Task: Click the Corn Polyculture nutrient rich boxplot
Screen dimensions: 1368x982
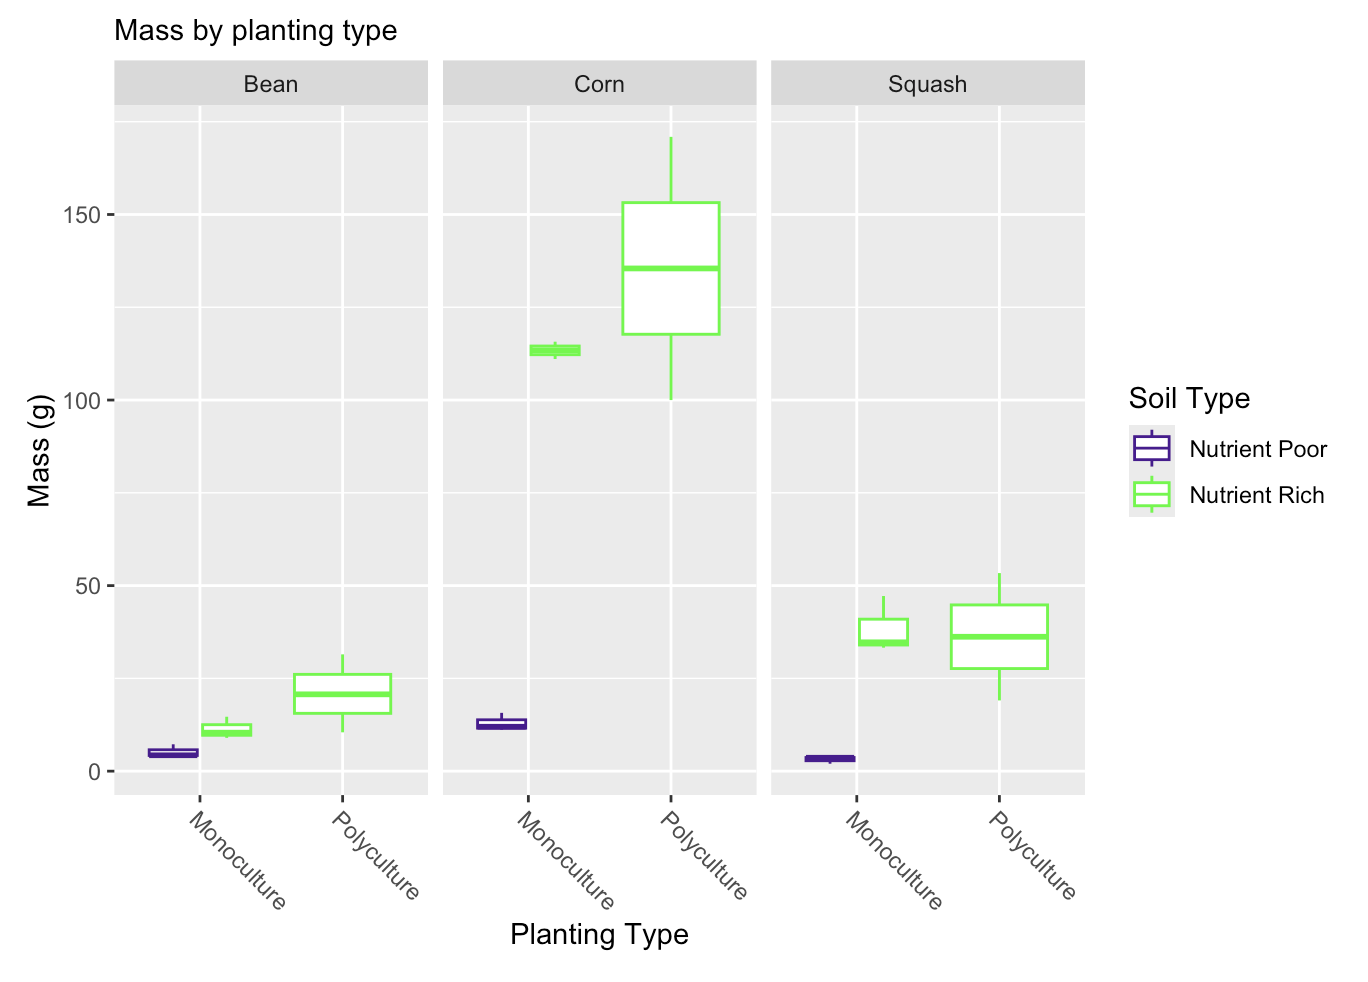Action: point(671,268)
